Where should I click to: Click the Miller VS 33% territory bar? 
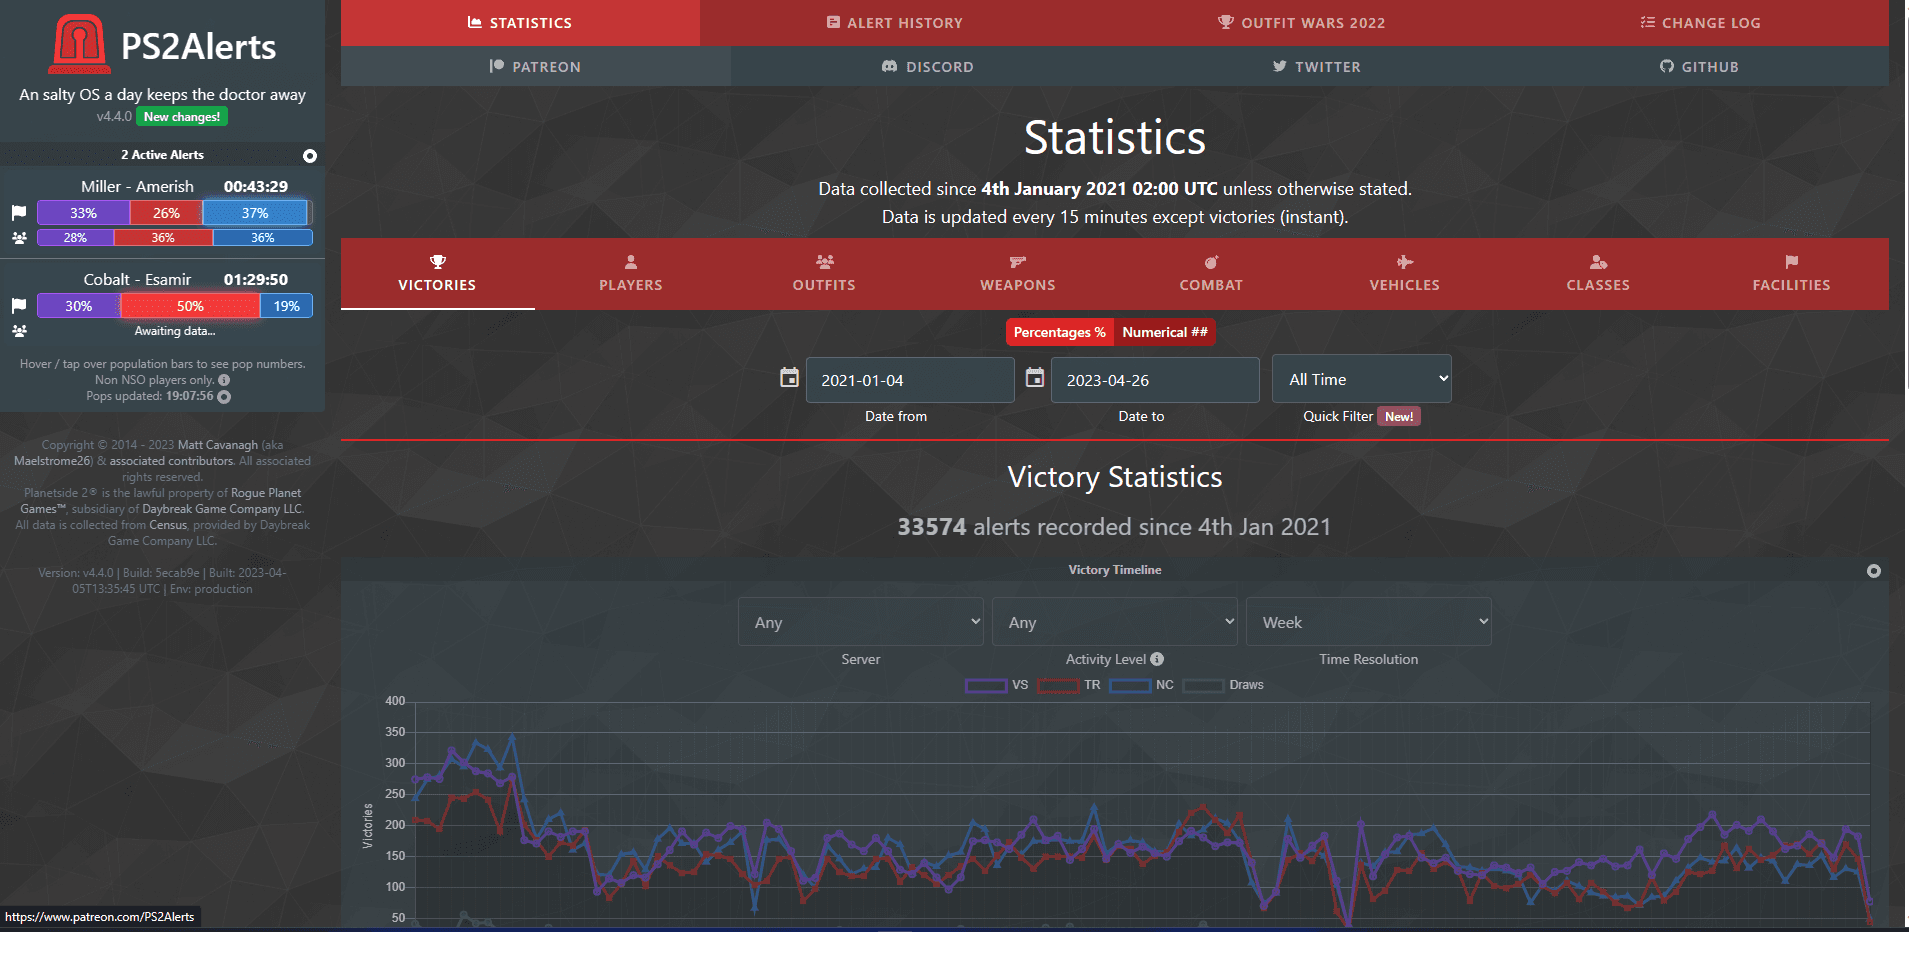coord(83,213)
